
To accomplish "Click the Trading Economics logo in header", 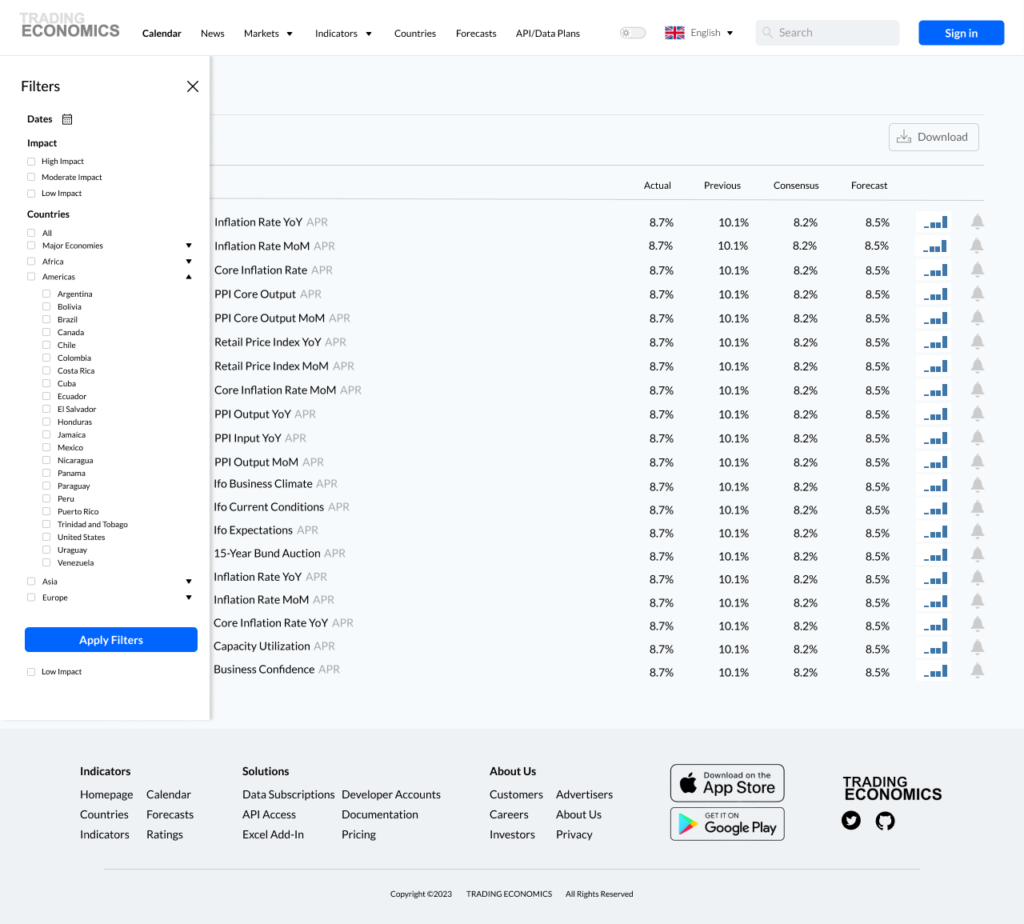I will pos(70,25).
